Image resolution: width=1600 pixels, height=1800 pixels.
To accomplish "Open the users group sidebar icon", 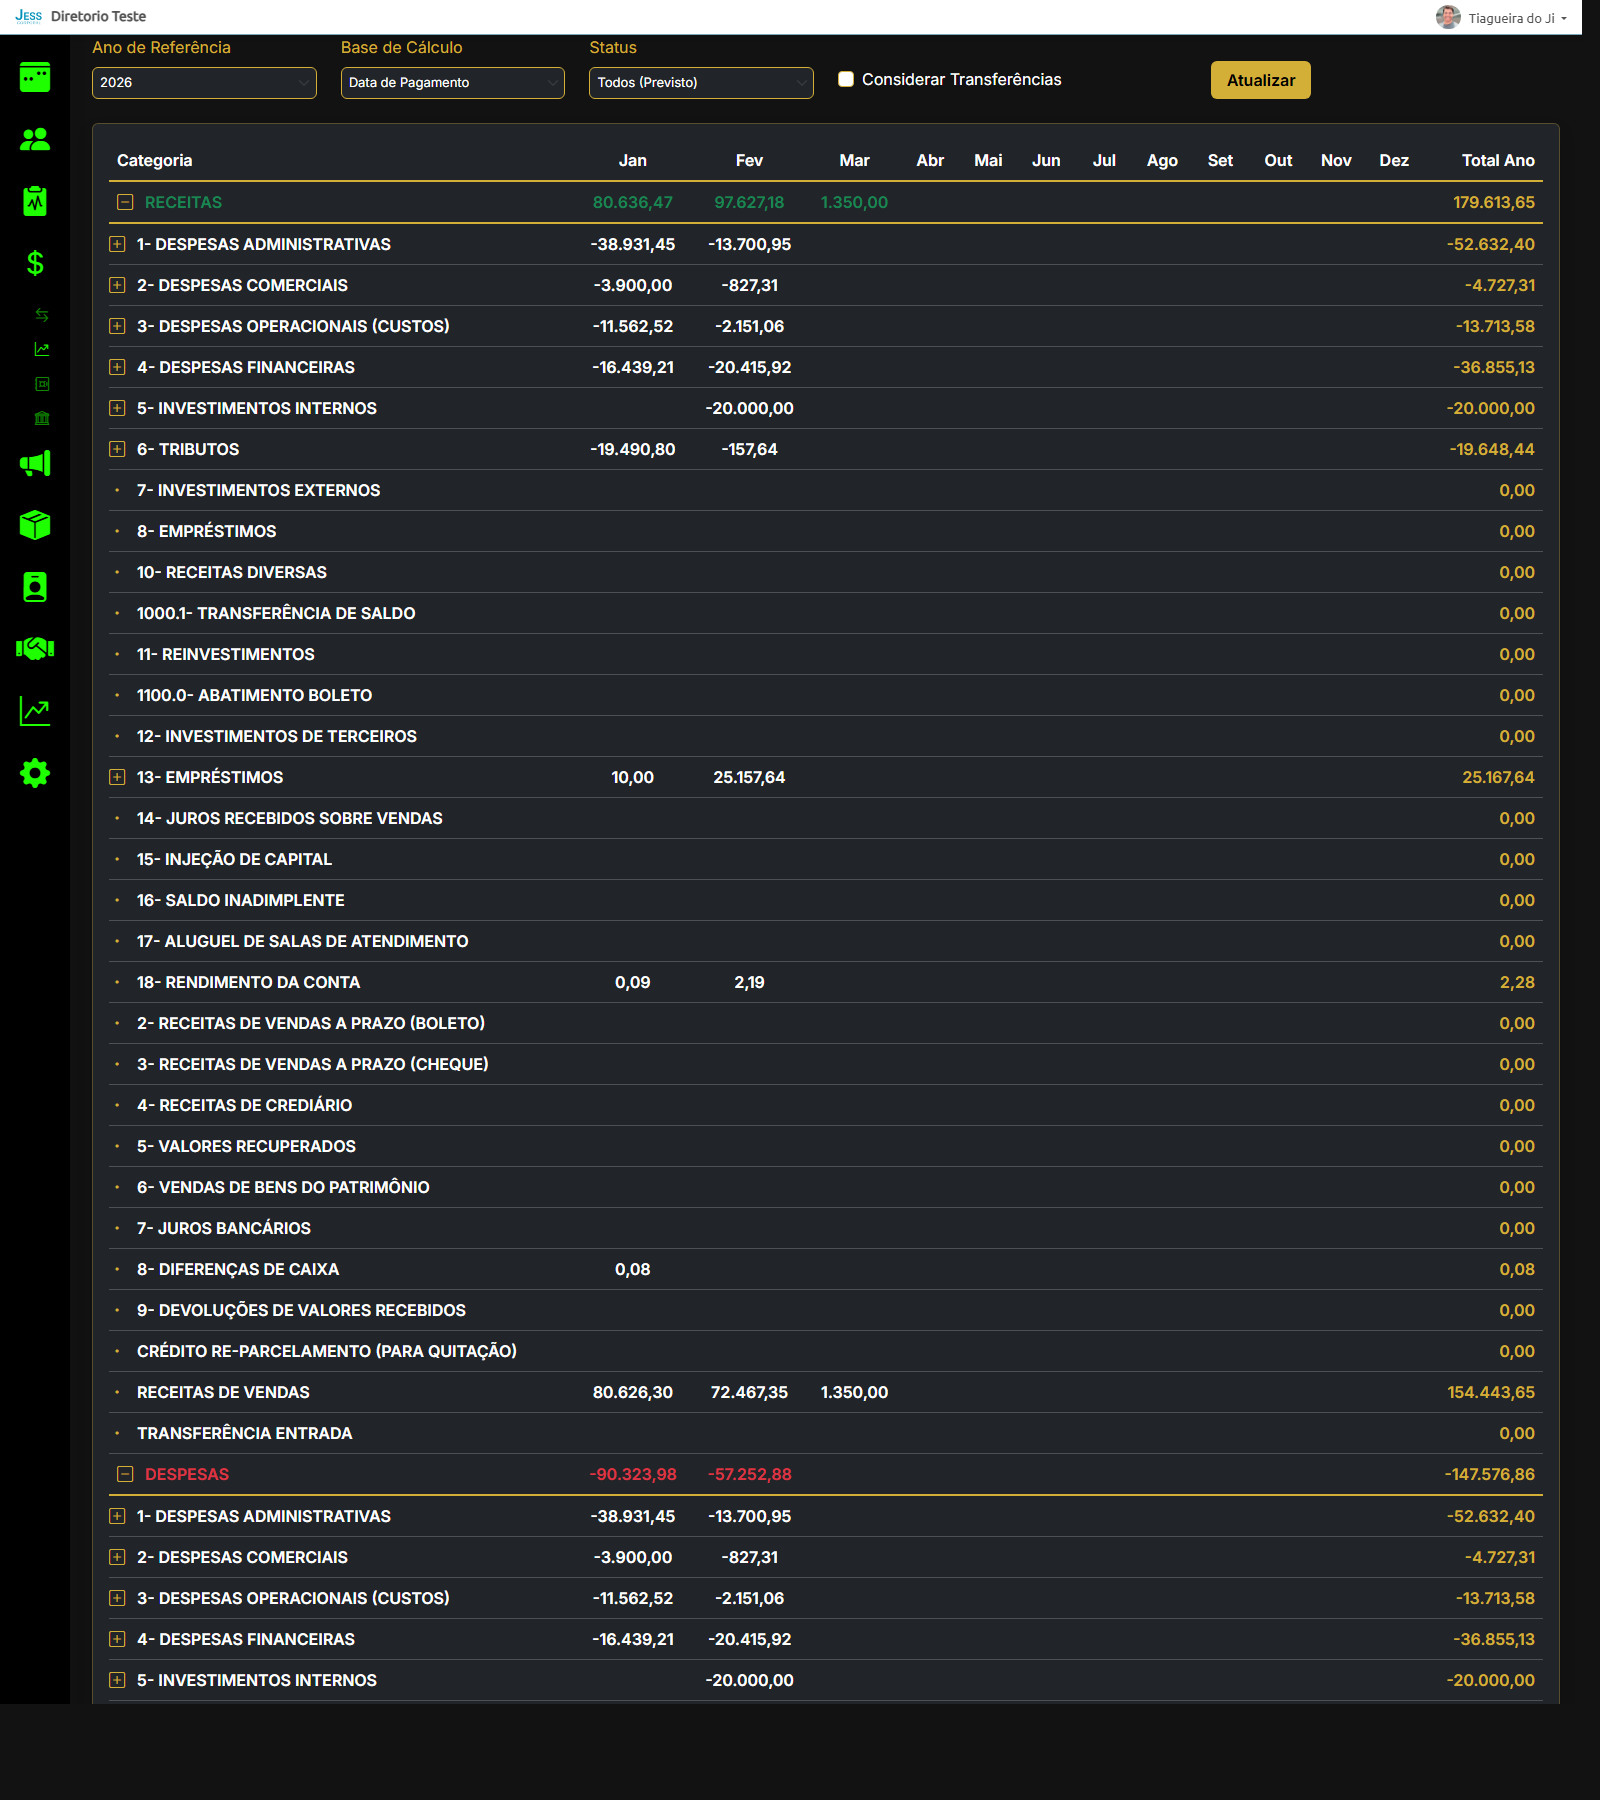I will tap(35, 139).
